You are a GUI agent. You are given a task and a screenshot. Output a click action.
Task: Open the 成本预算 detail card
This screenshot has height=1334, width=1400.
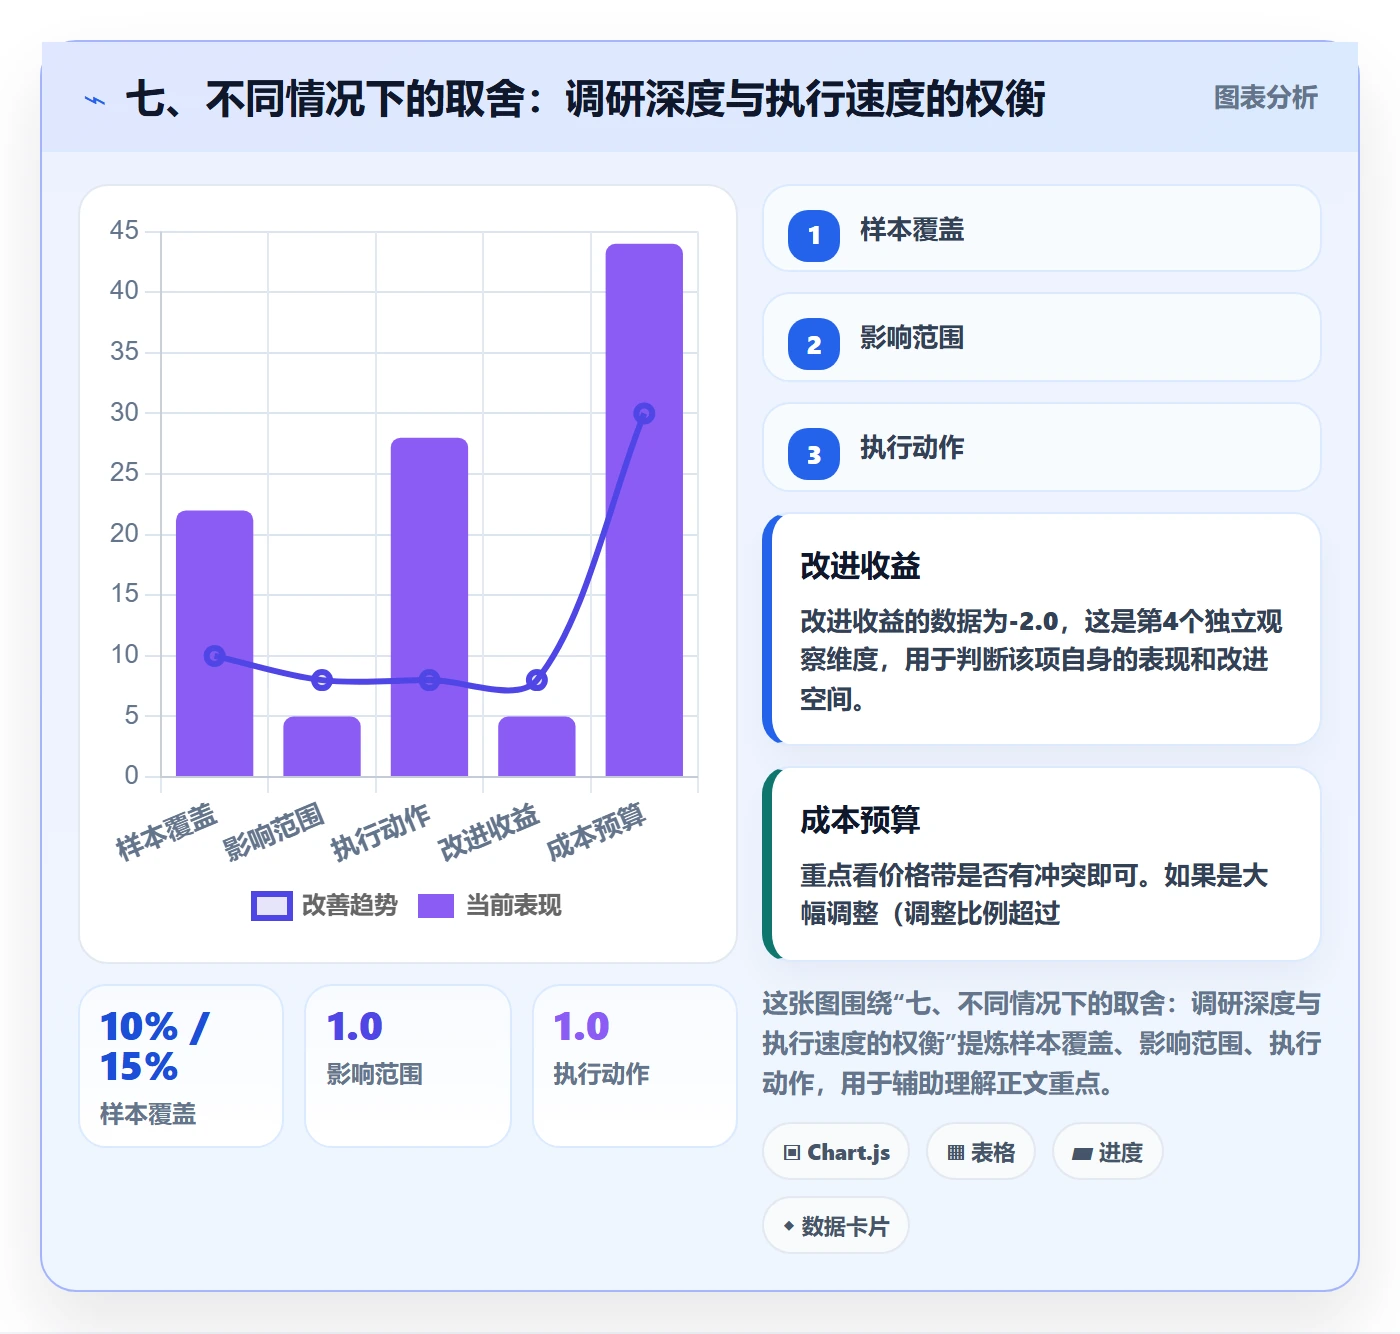tap(1041, 864)
